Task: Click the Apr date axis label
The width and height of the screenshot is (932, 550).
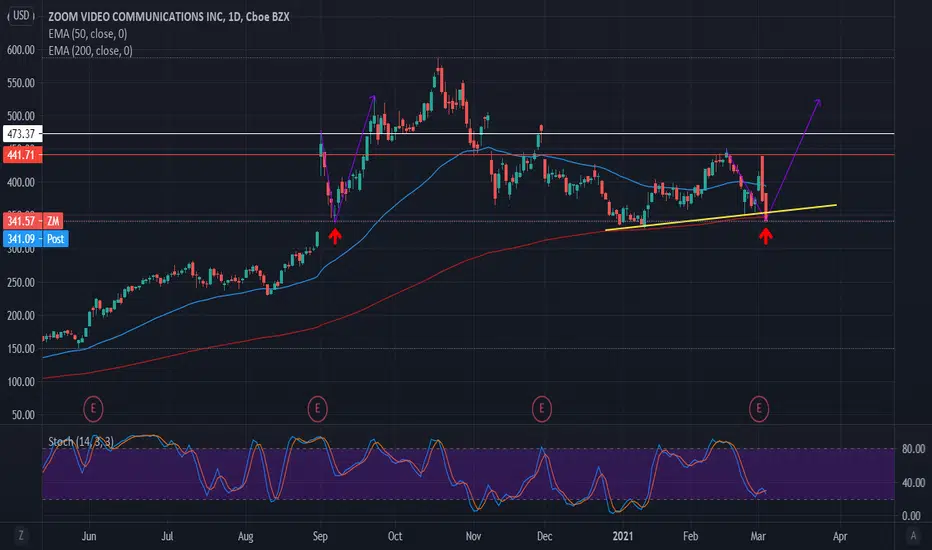Action: [840, 536]
